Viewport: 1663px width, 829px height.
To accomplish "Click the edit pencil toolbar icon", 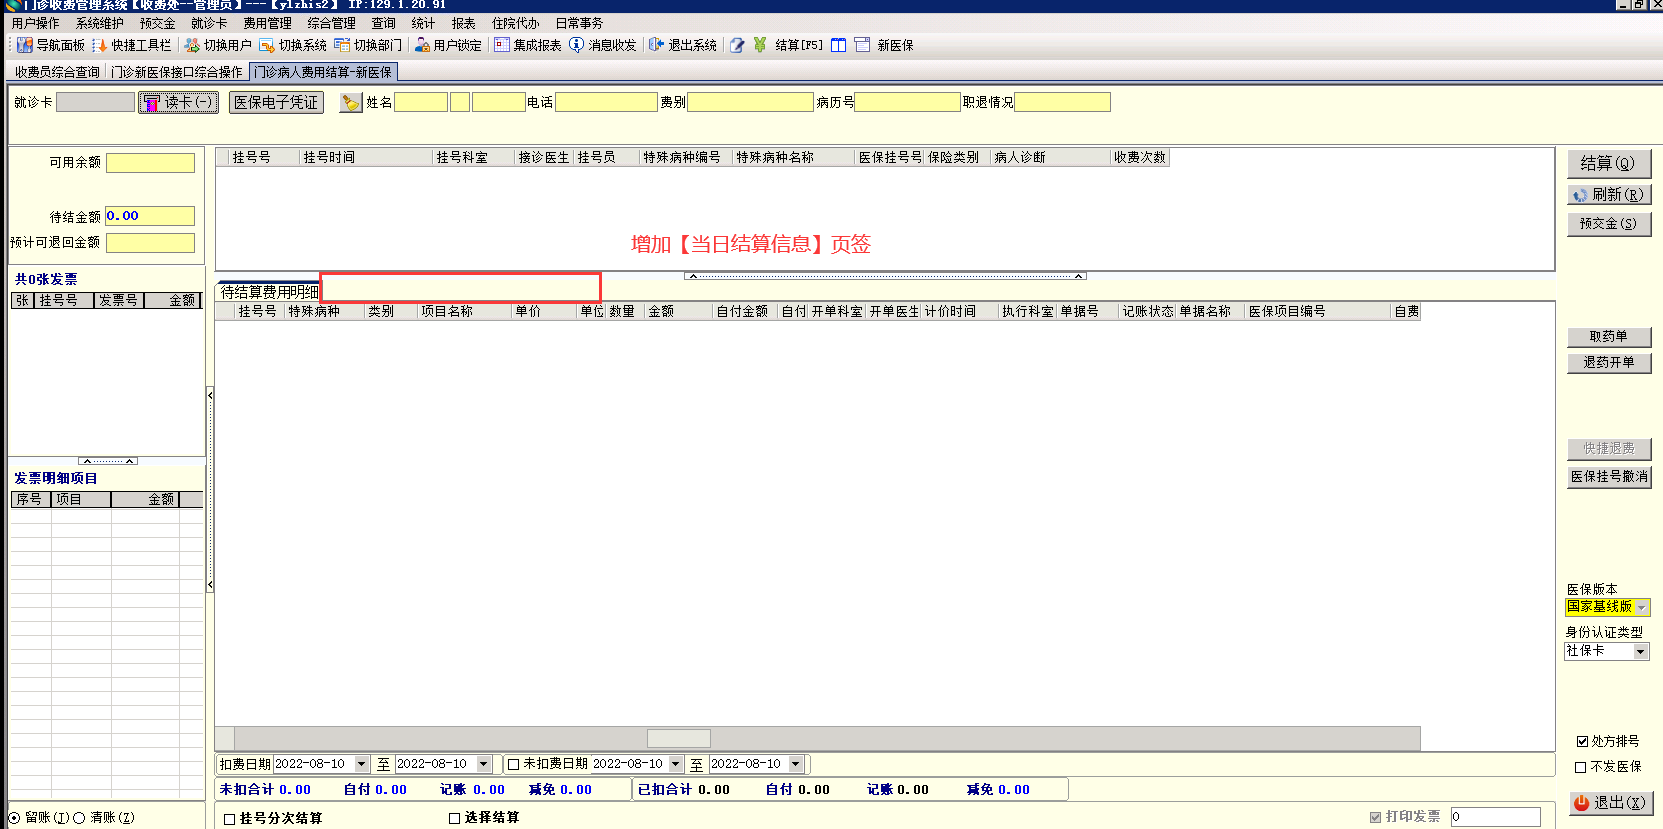I will (x=737, y=45).
